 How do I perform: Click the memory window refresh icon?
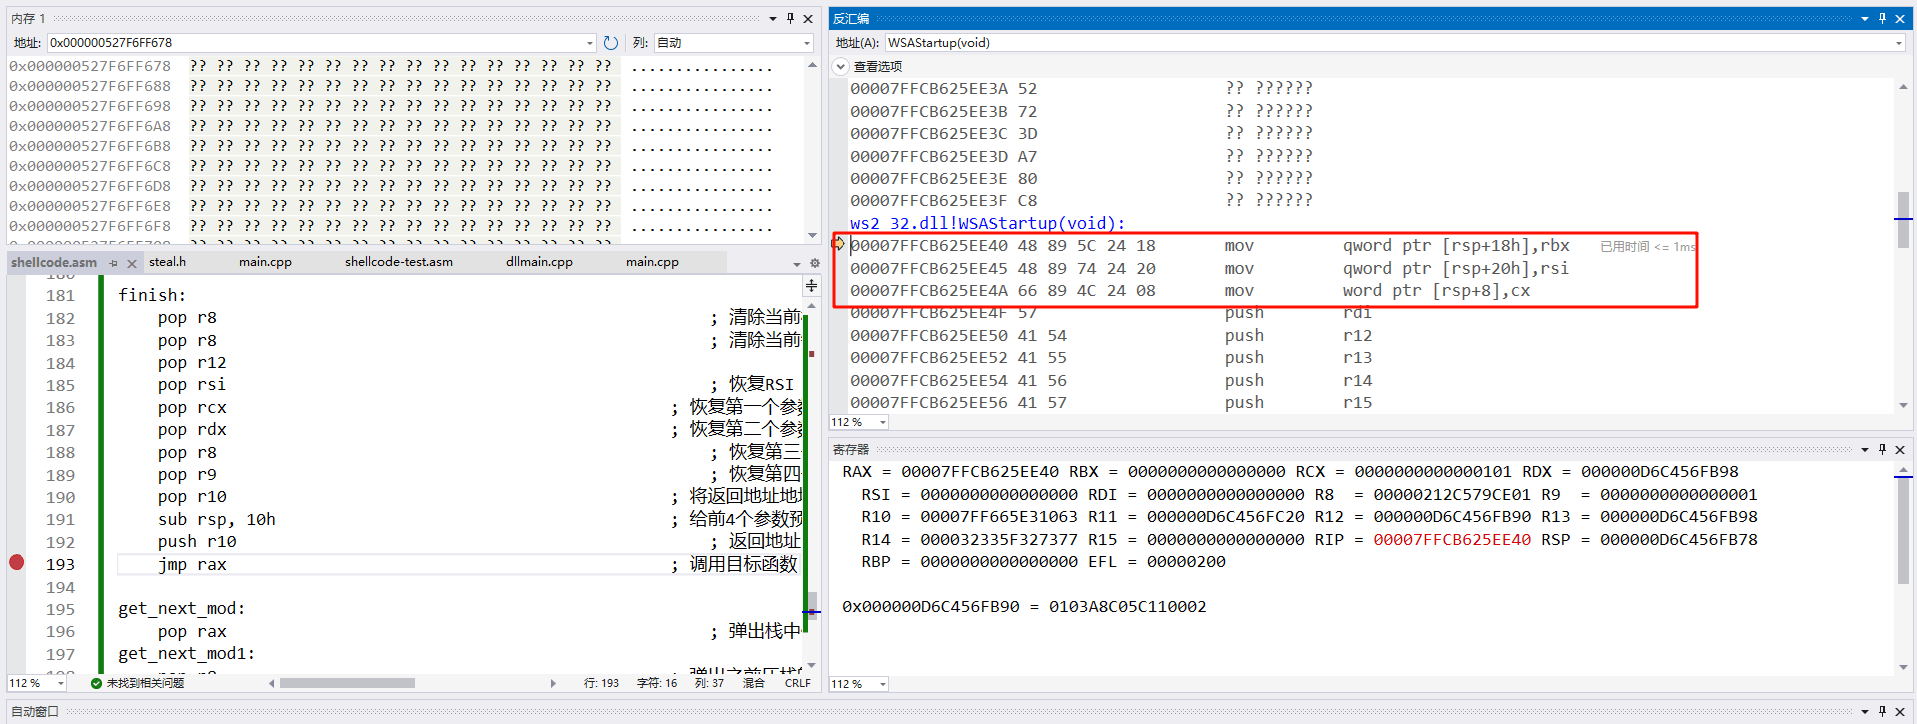click(x=611, y=43)
